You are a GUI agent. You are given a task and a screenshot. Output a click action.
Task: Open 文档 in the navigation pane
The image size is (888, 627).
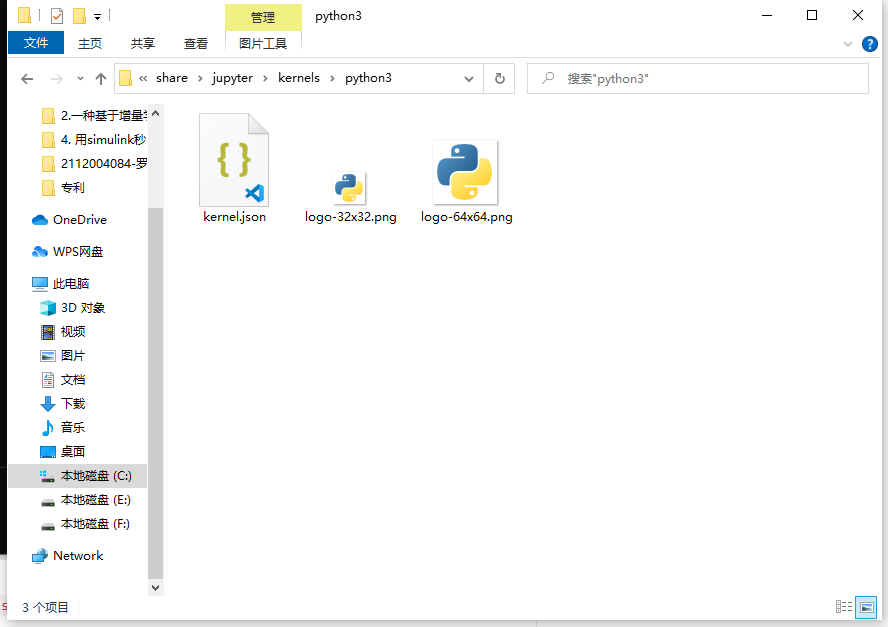pyautogui.click(x=63, y=379)
